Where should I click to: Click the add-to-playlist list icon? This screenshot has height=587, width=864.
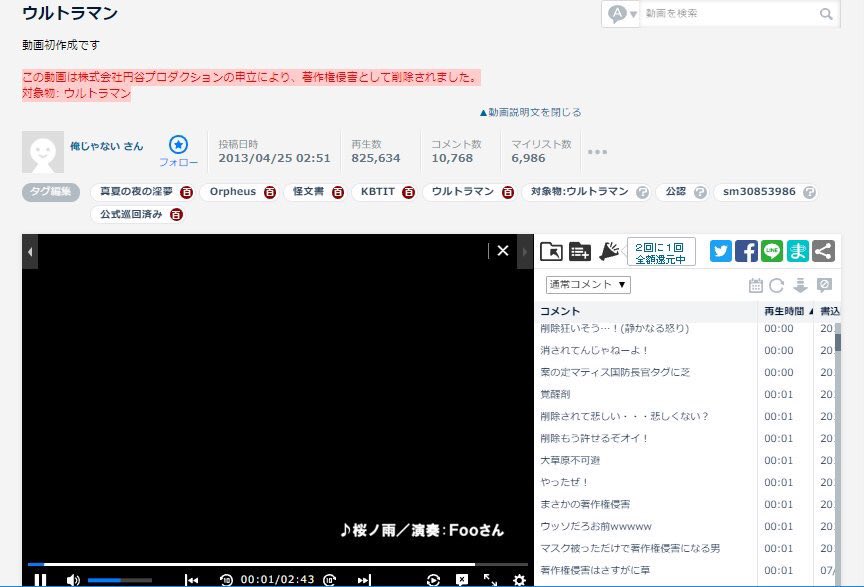[580, 251]
